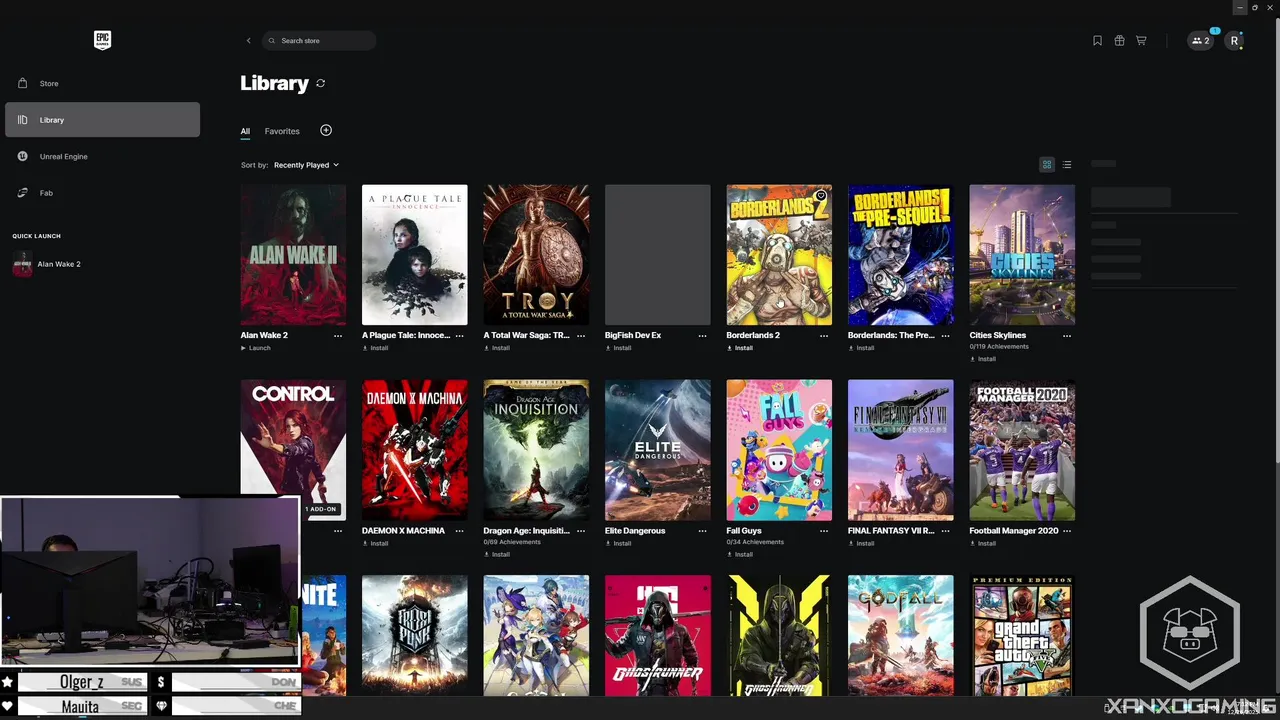Add a new collection with plus
The image size is (1280, 720).
click(326, 130)
